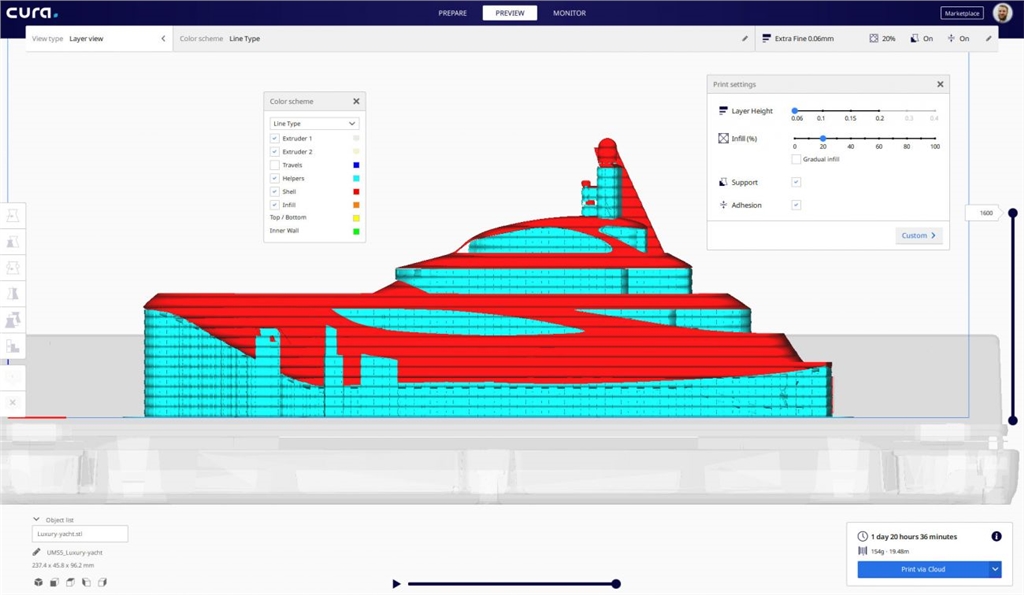Click the Infill percentage slider handle

point(823,139)
